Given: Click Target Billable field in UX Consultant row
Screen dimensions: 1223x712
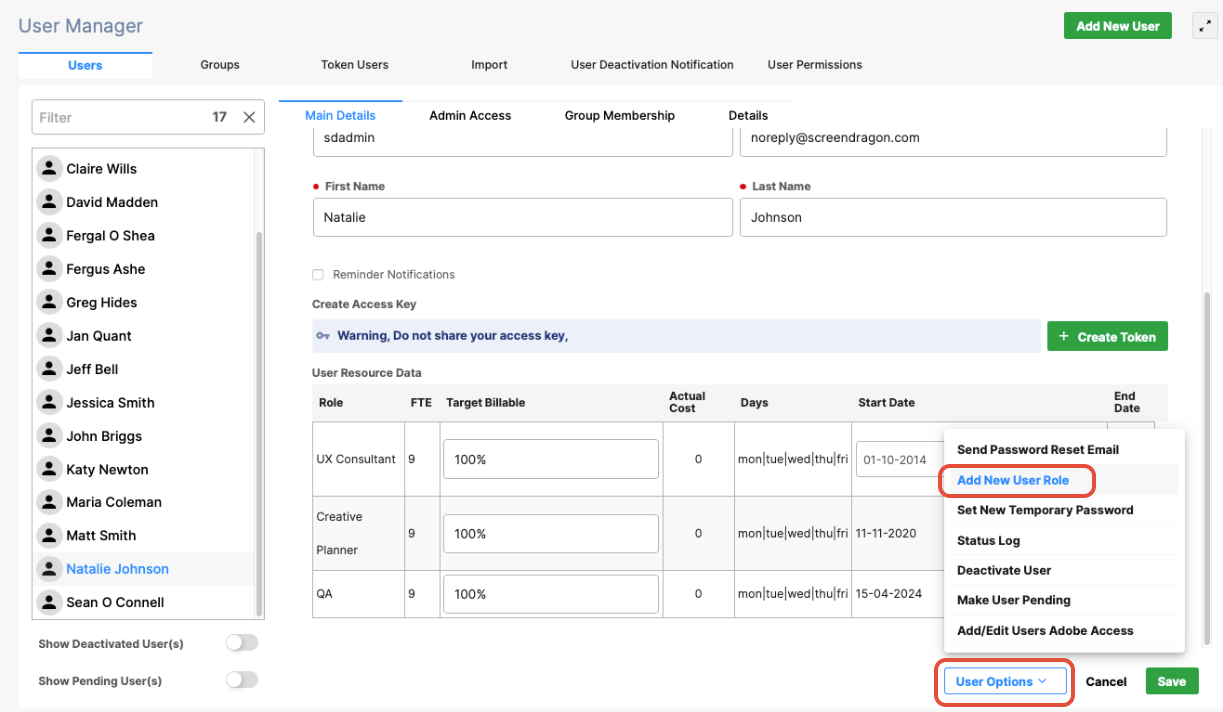Looking at the screenshot, I should (x=551, y=459).
